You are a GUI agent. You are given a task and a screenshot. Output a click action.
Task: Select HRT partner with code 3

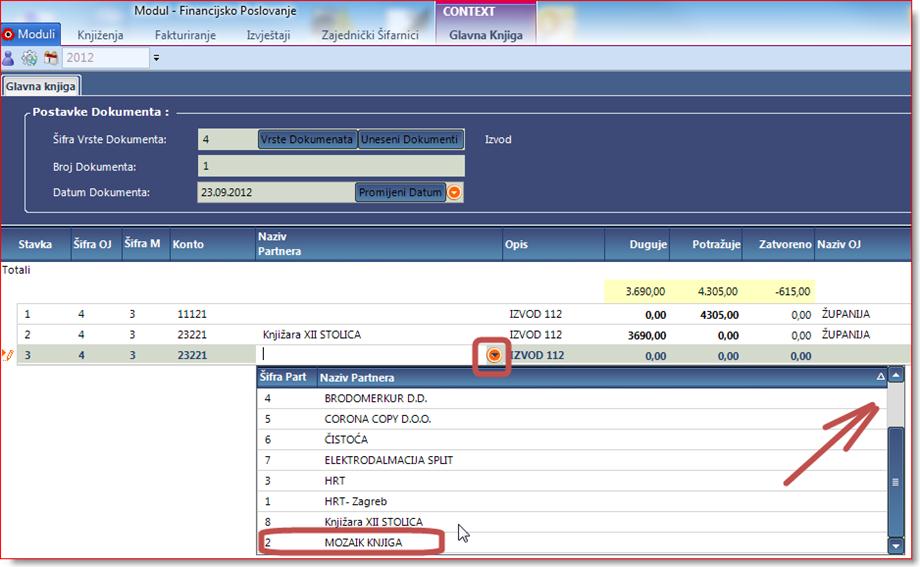point(572,481)
